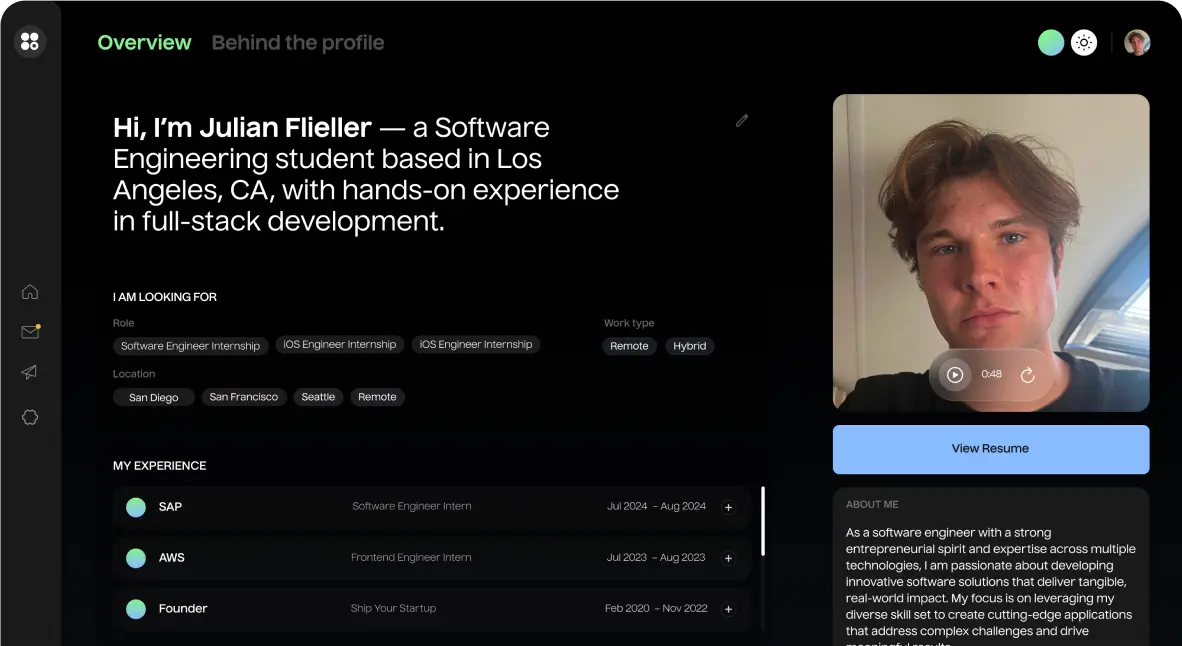Click the replay icon on the video player
Image resolution: width=1182 pixels, height=646 pixels.
pyautogui.click(x=1028, y=375)
